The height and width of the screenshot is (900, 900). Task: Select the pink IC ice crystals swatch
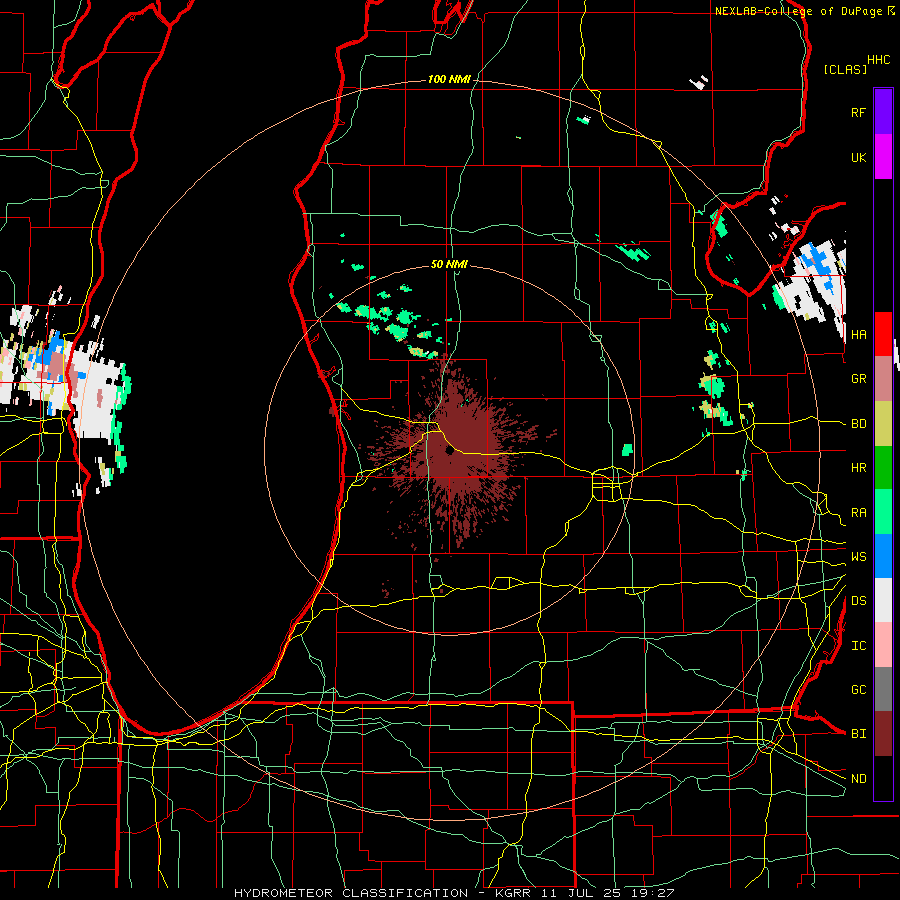883,645
